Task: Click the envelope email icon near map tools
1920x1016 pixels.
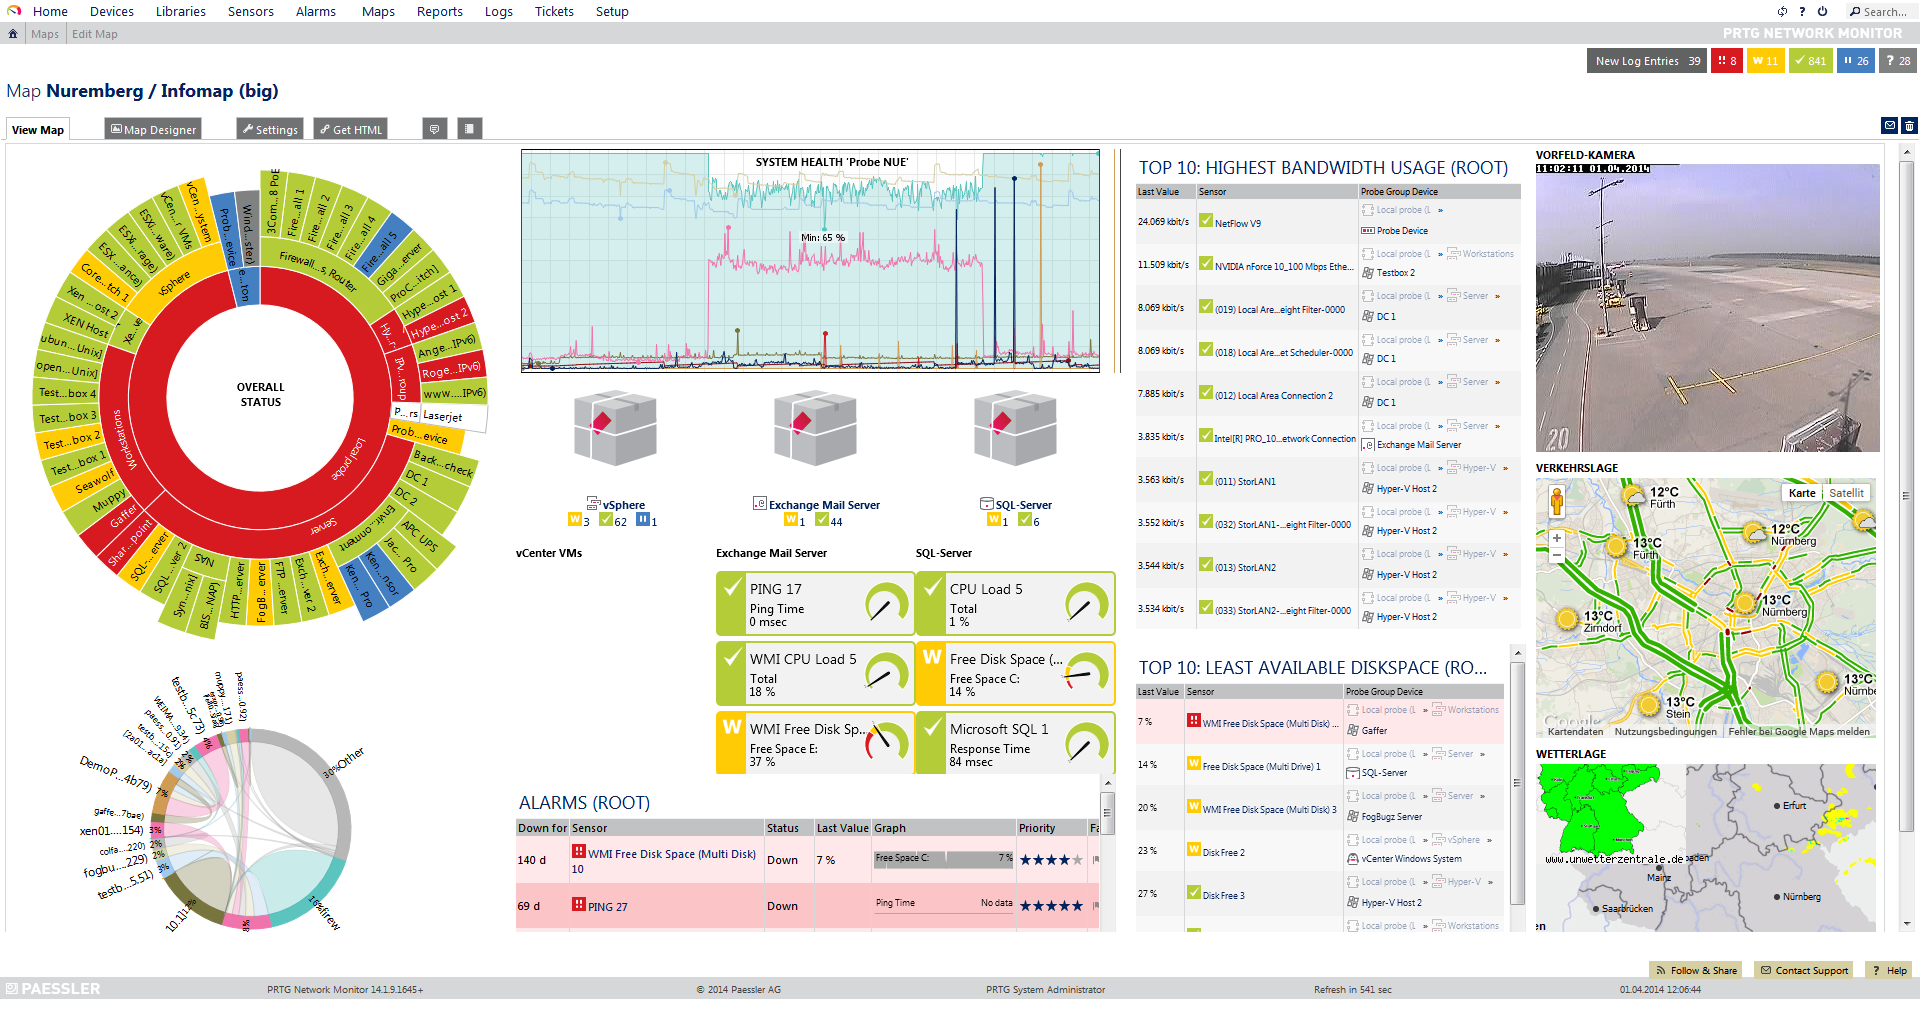Action: coord(1889,125)
